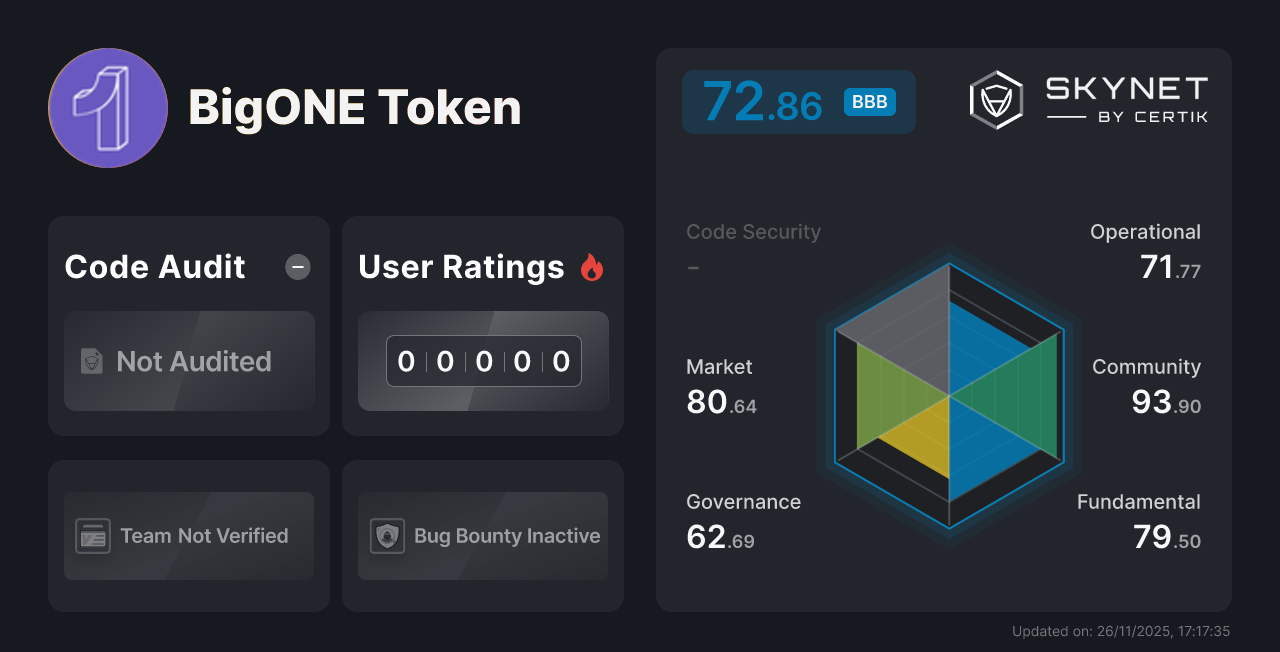The image size is (1280, 652).
Task: Click the minus badge on the Code Audit card
Action: [297, 266]
